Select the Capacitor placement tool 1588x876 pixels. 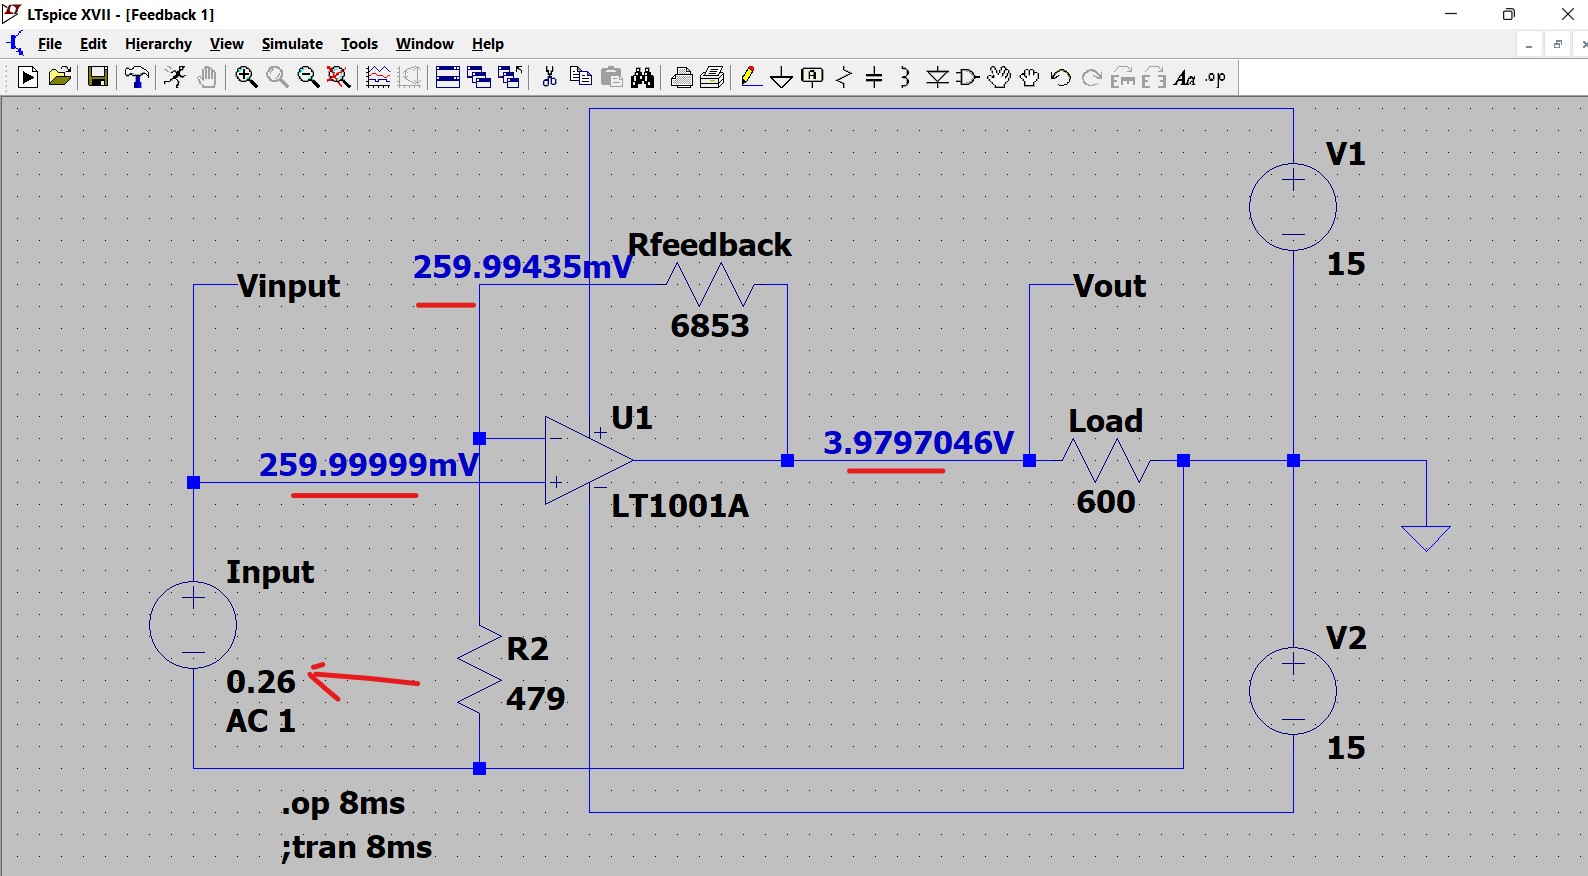874,78
